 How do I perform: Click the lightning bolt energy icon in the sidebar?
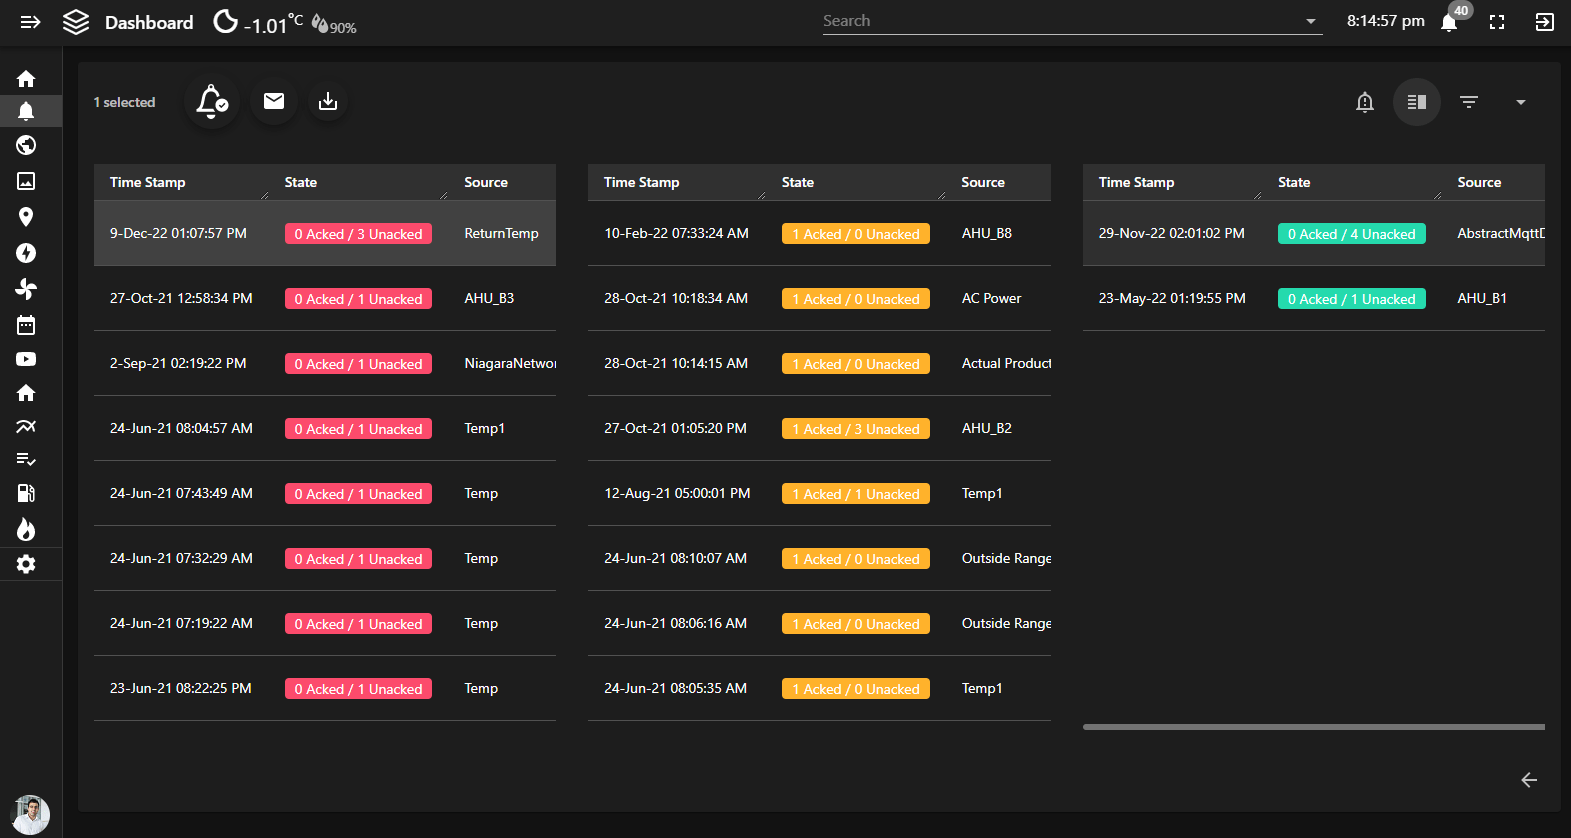(26, 253)
